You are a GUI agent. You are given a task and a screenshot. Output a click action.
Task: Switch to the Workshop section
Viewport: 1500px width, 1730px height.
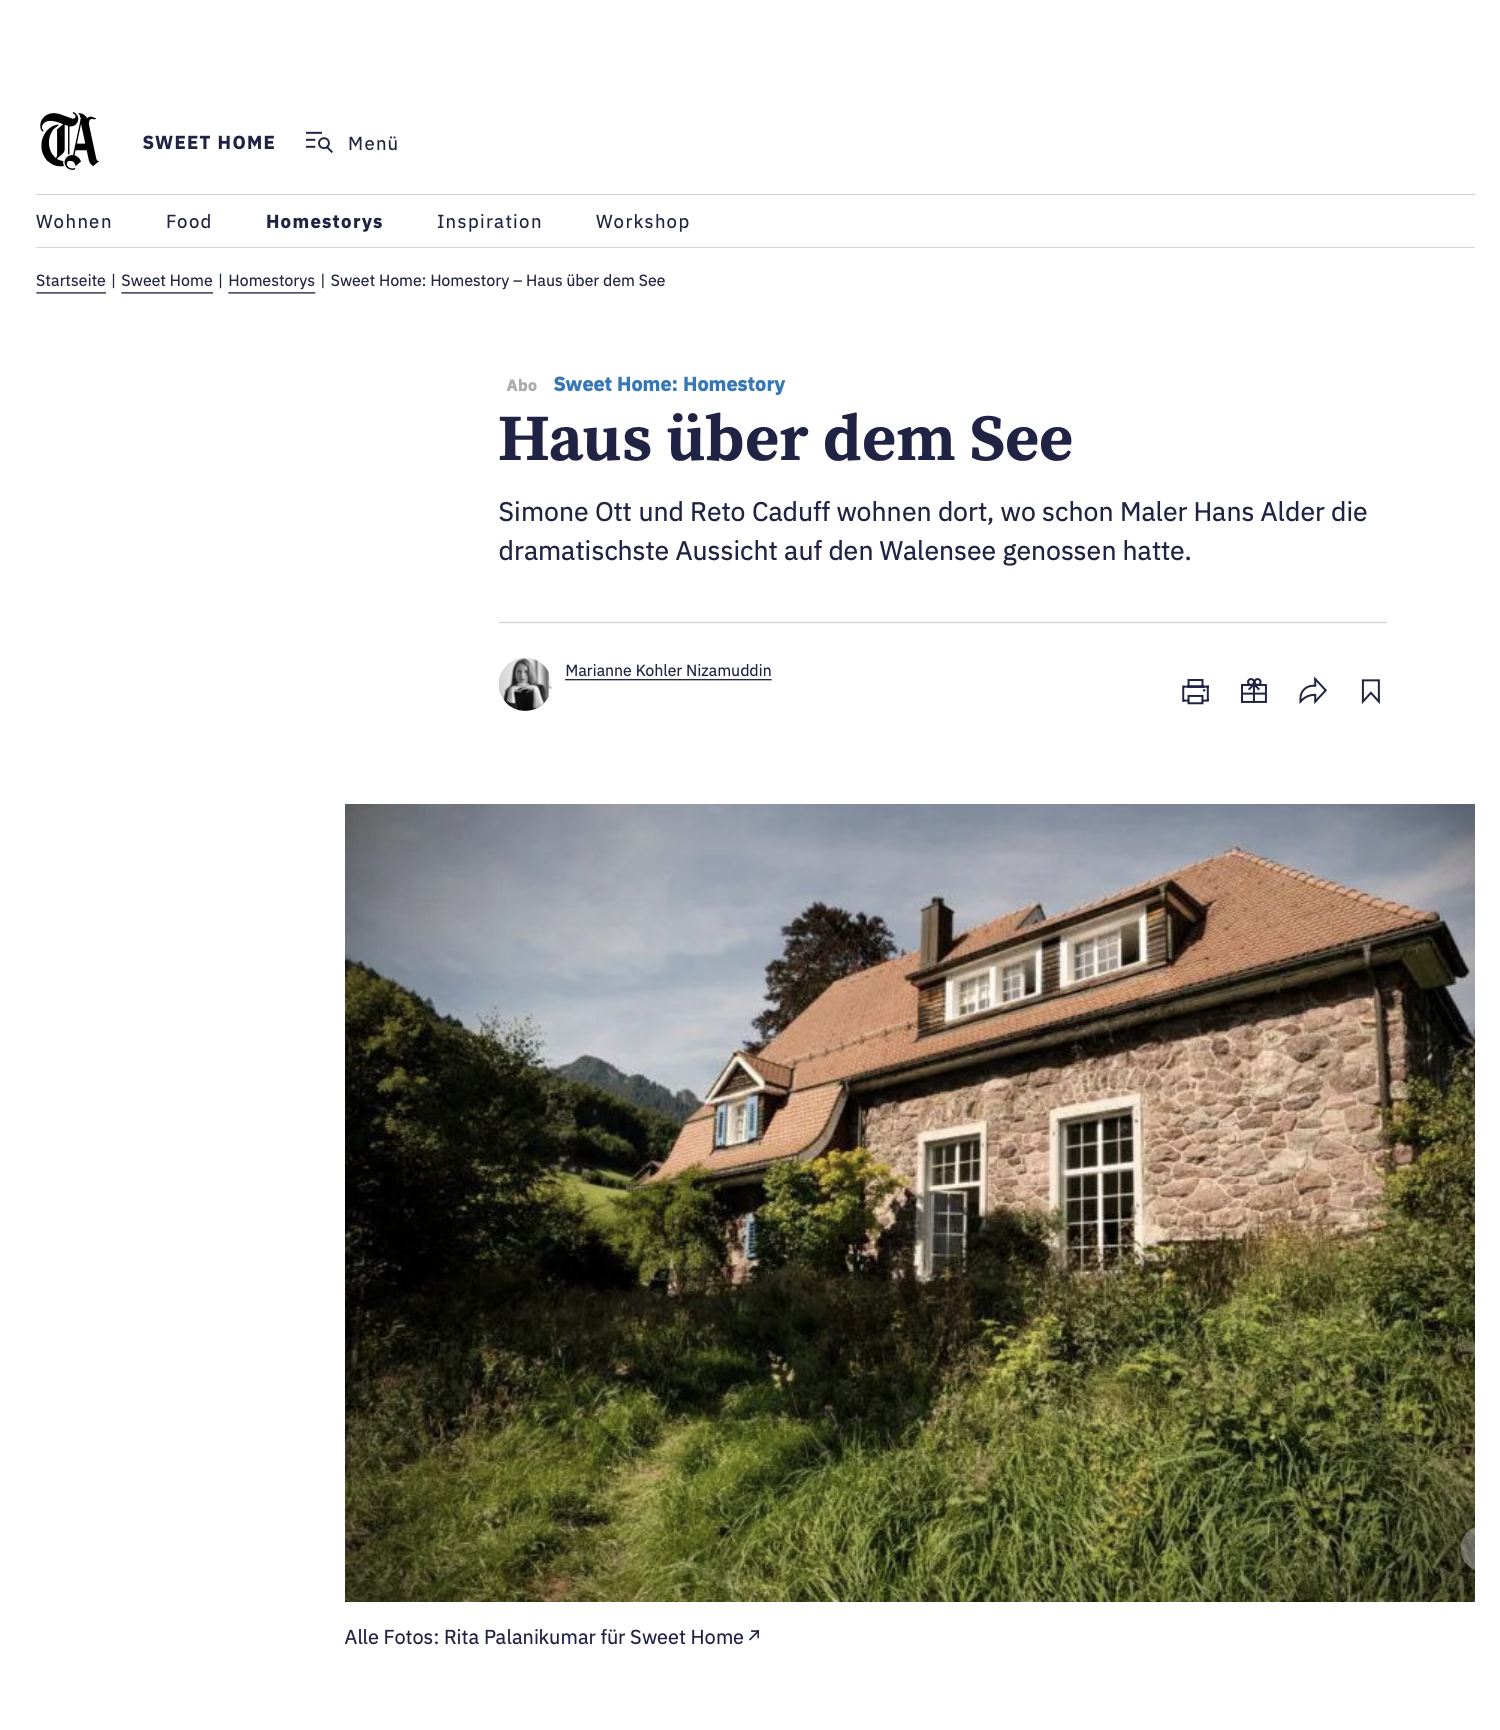pyautogui.click(x=643, y=222)
